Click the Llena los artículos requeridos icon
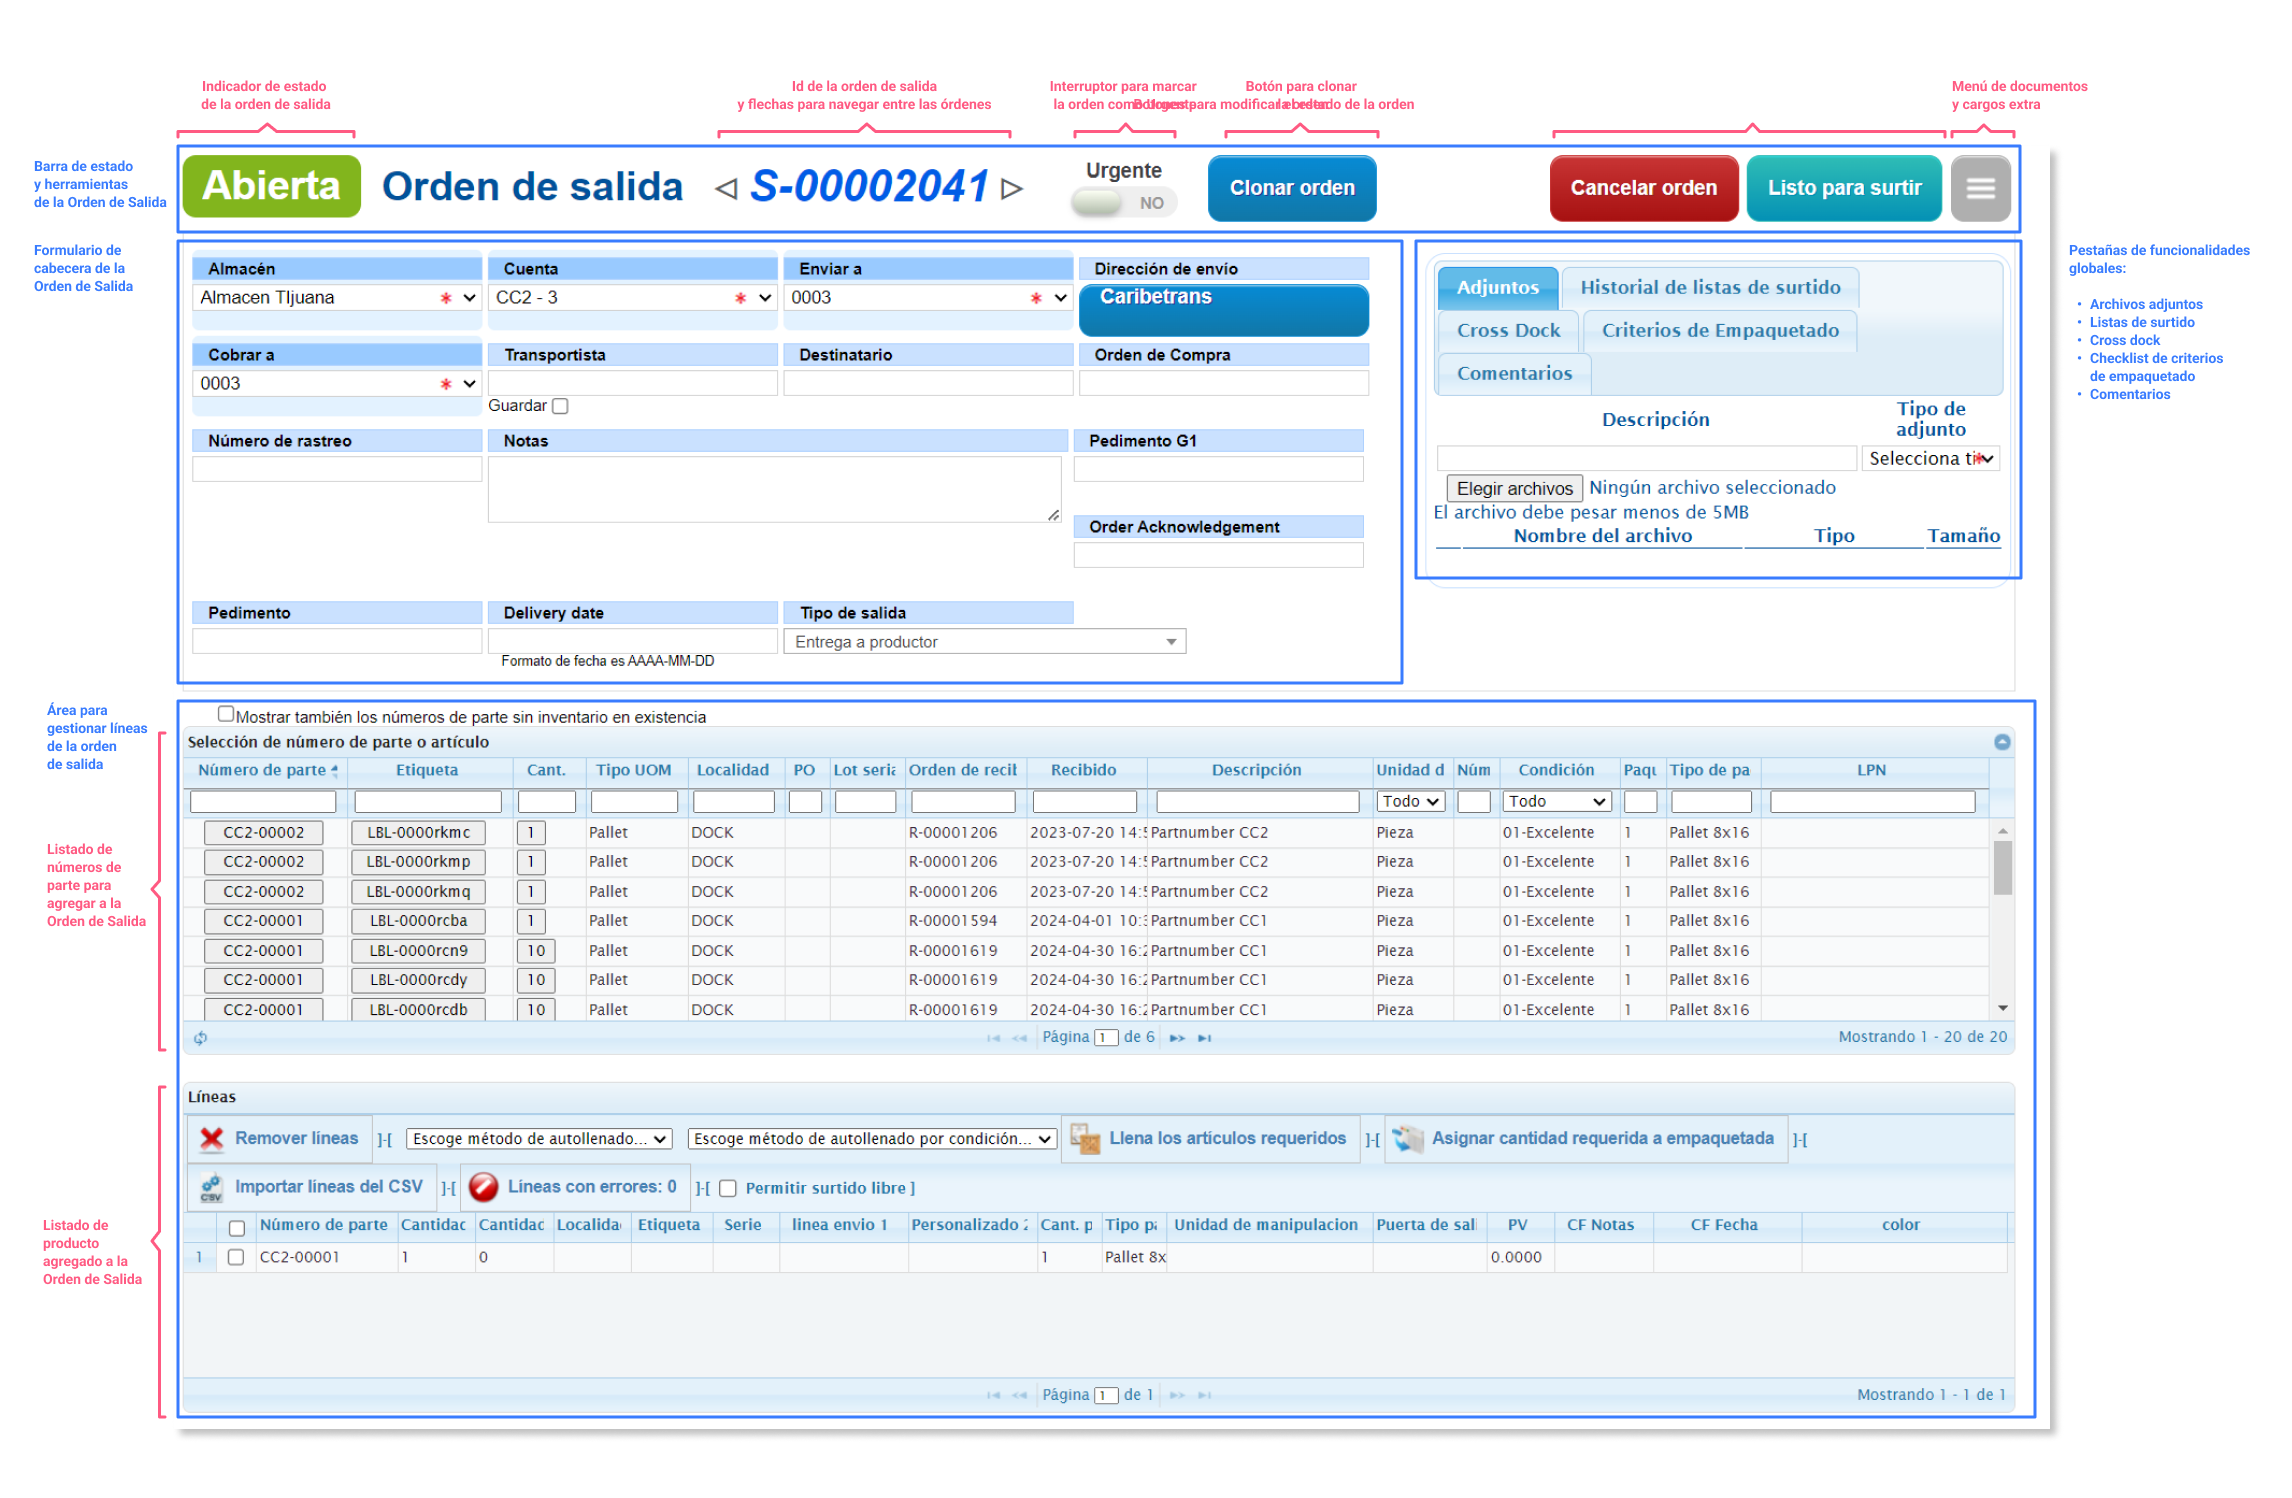 [1085, 1138]
